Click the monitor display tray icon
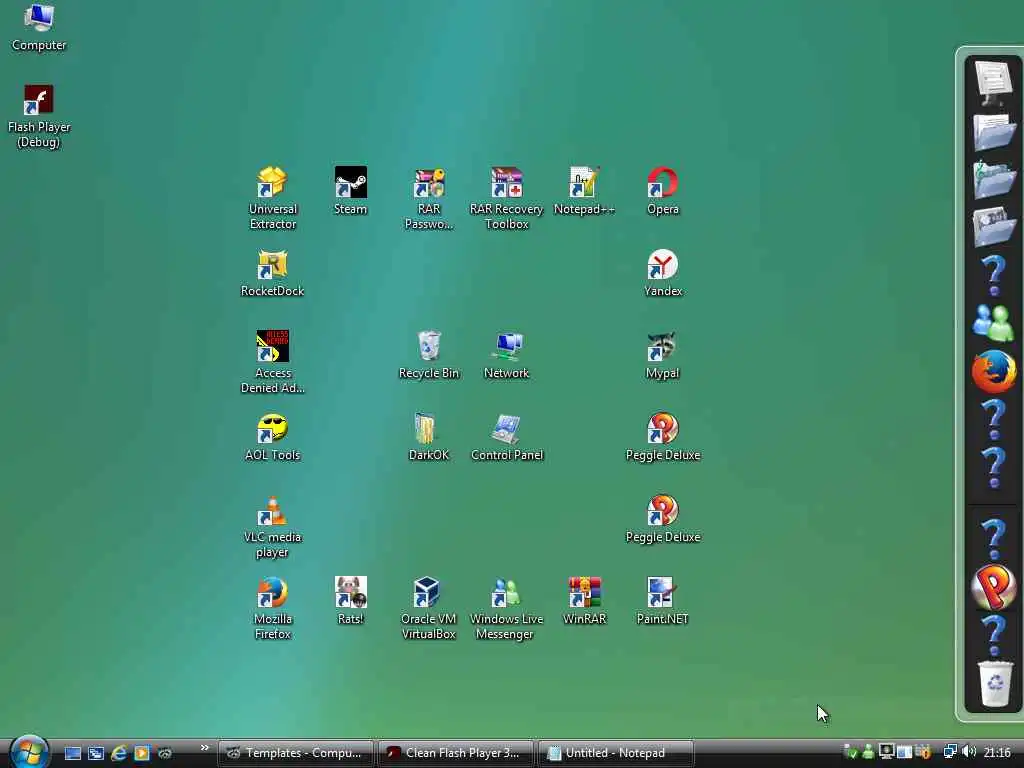Viewport: 1024px width, 768px height. (886, 752)
